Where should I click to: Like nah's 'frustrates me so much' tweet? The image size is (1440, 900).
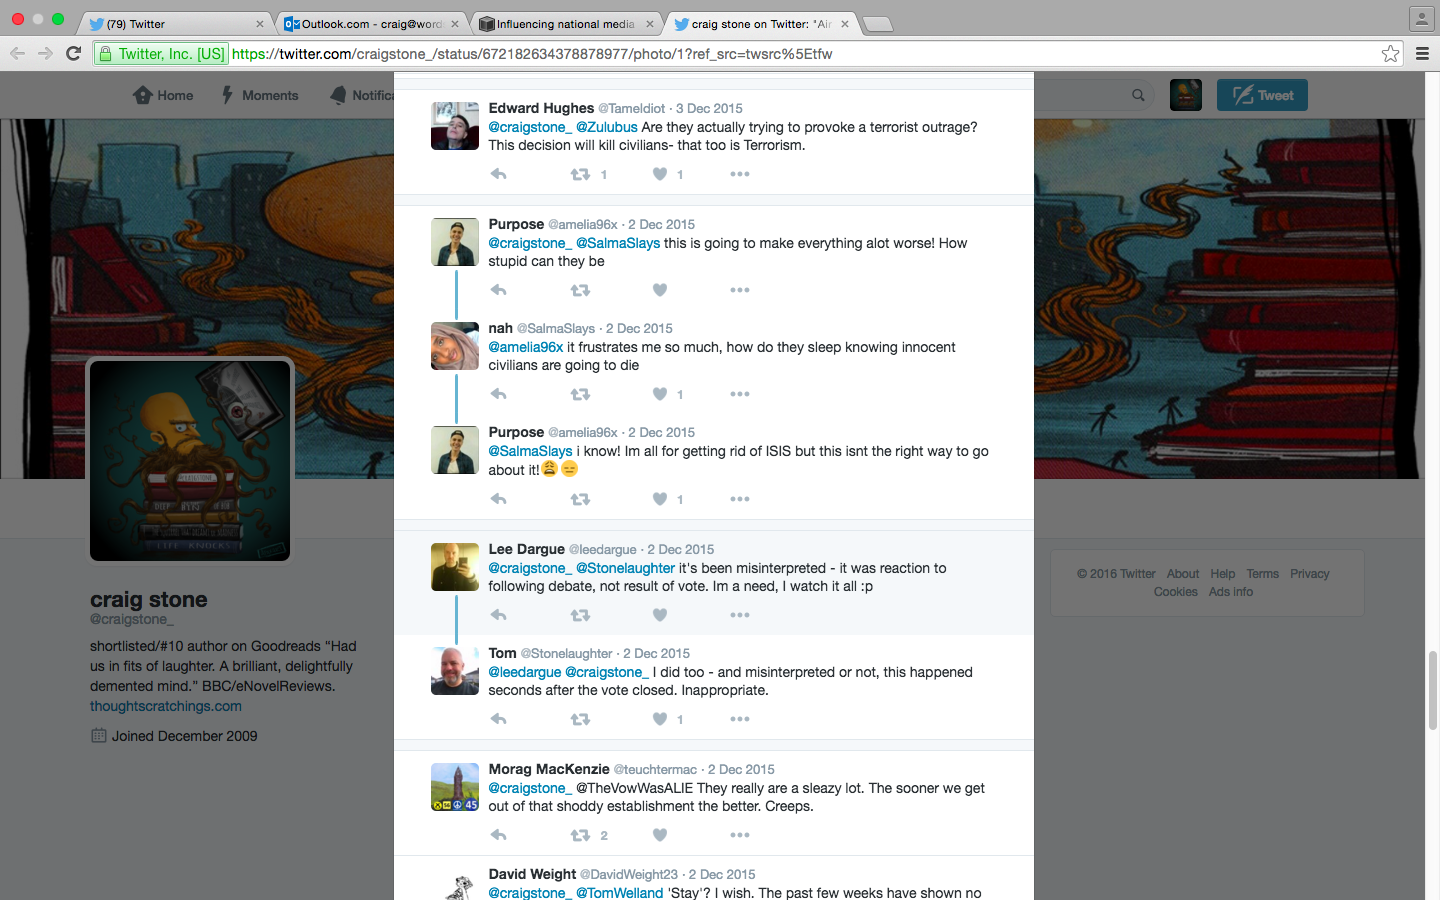tap(660, 394)
